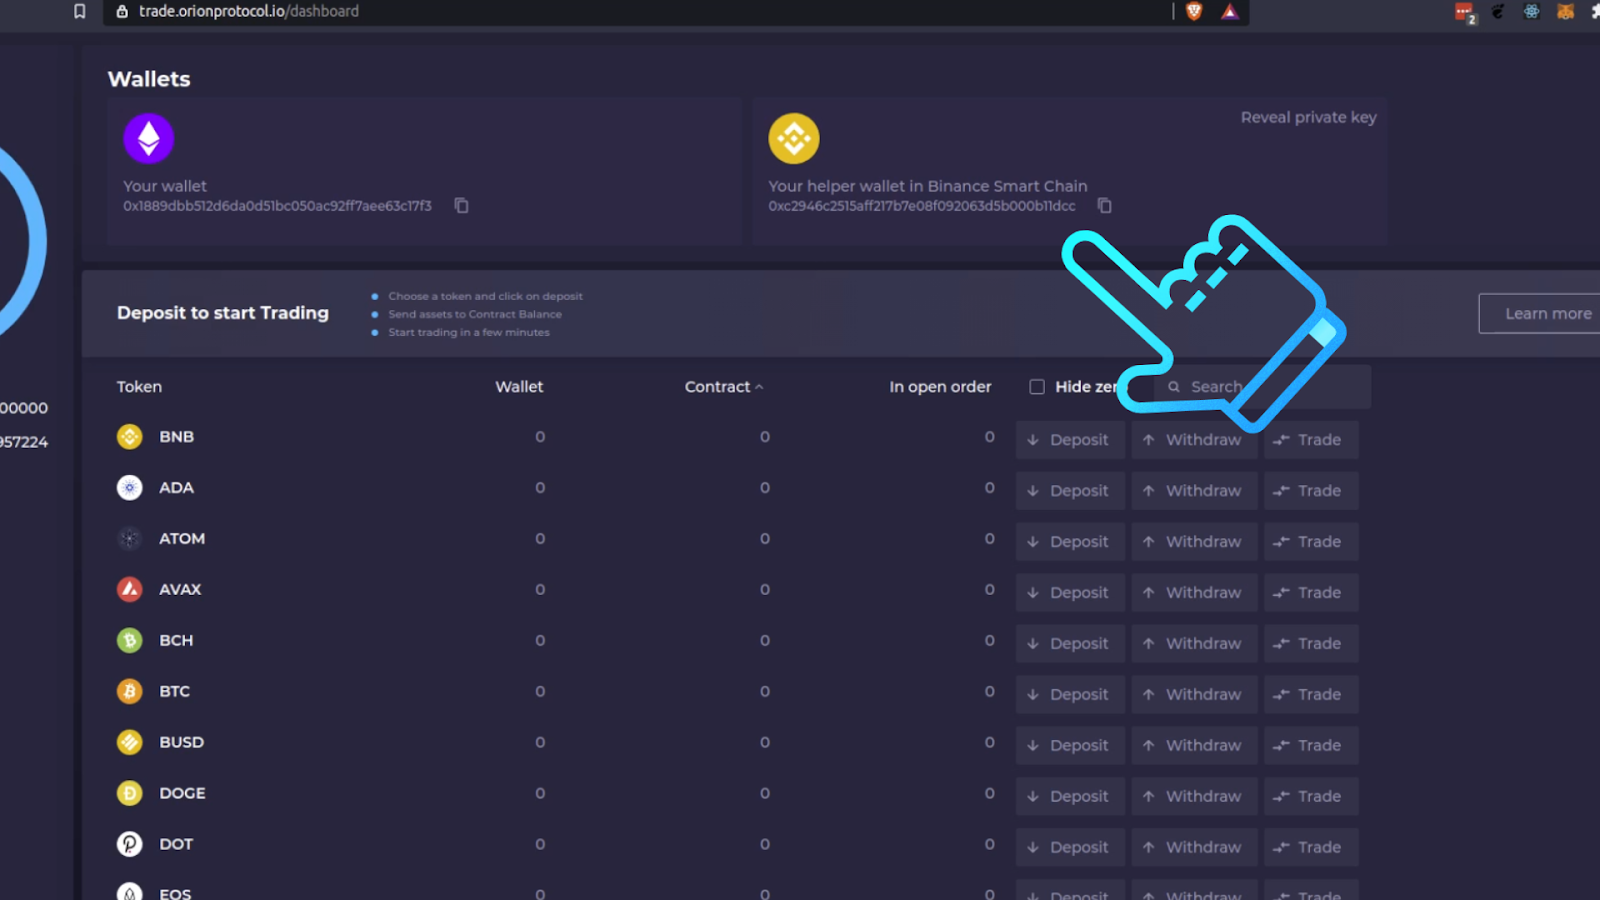Select the Wallet column header

pos(520,387)
